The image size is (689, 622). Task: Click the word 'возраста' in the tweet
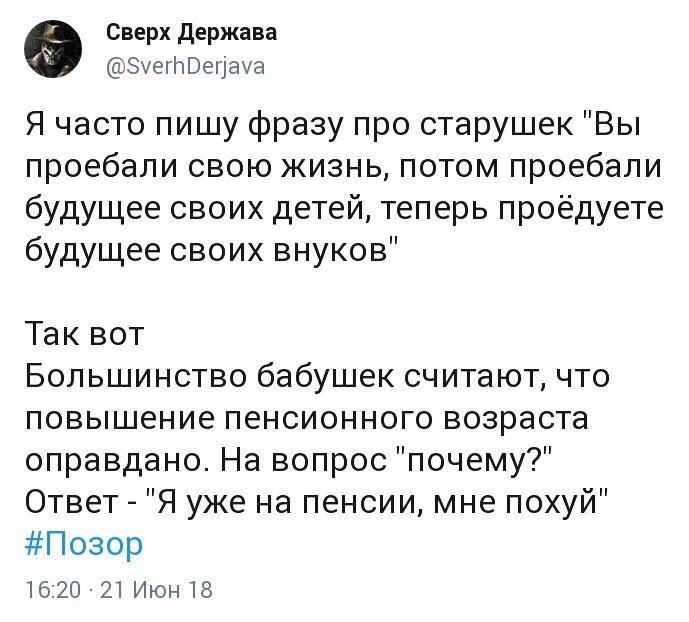click(x=506, y=418)
